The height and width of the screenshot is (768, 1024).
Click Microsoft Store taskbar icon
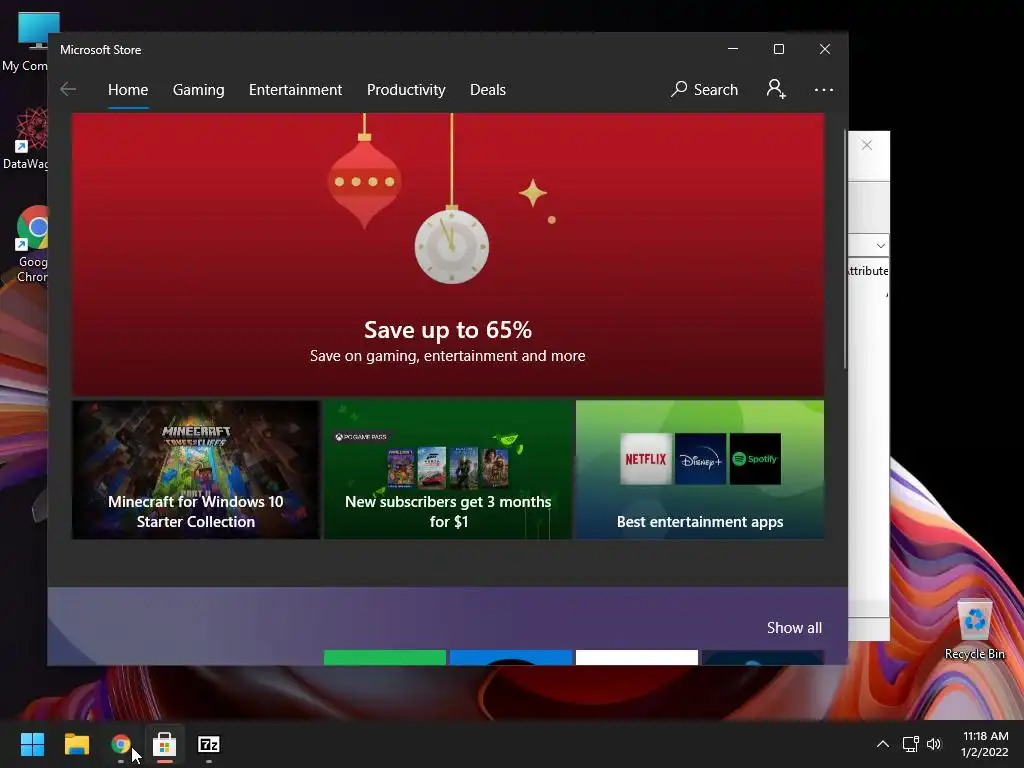pos(165,744)
